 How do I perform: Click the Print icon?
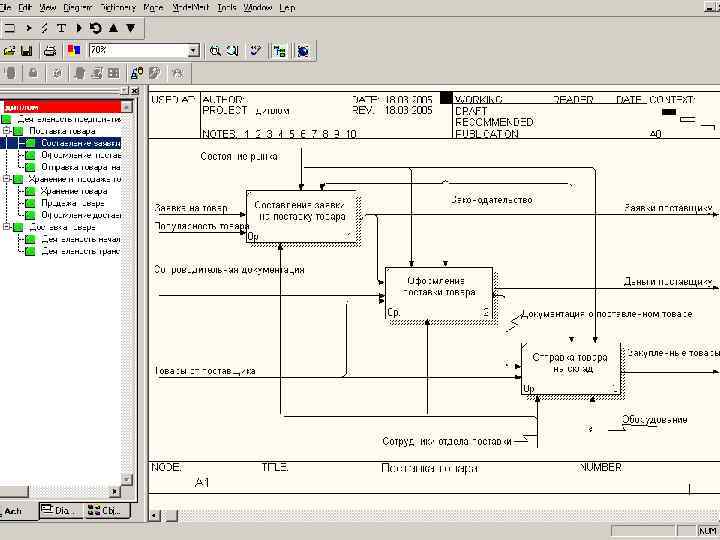pyautogui.click(x=49, y=50)
